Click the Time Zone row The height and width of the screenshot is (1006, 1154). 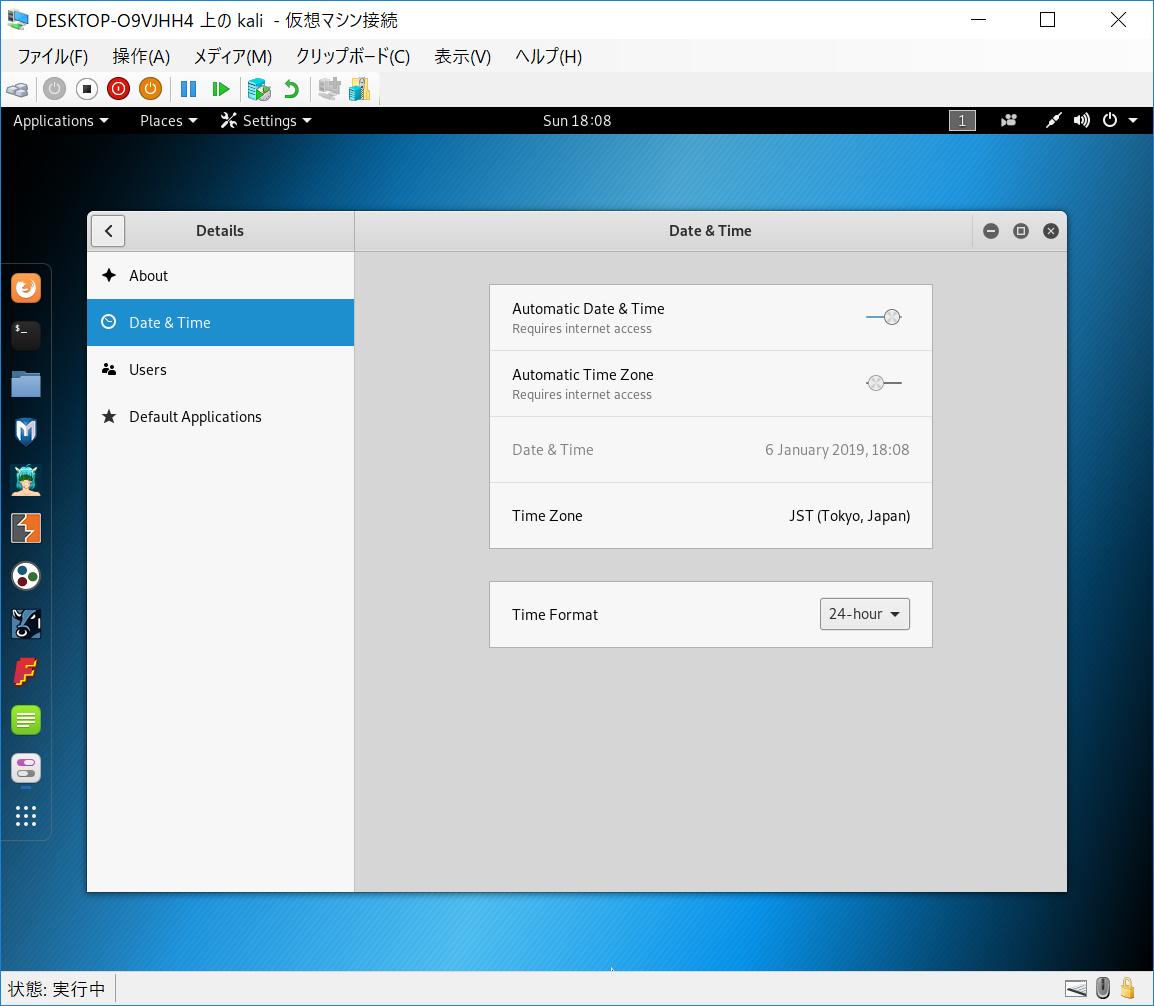[710, 516]
